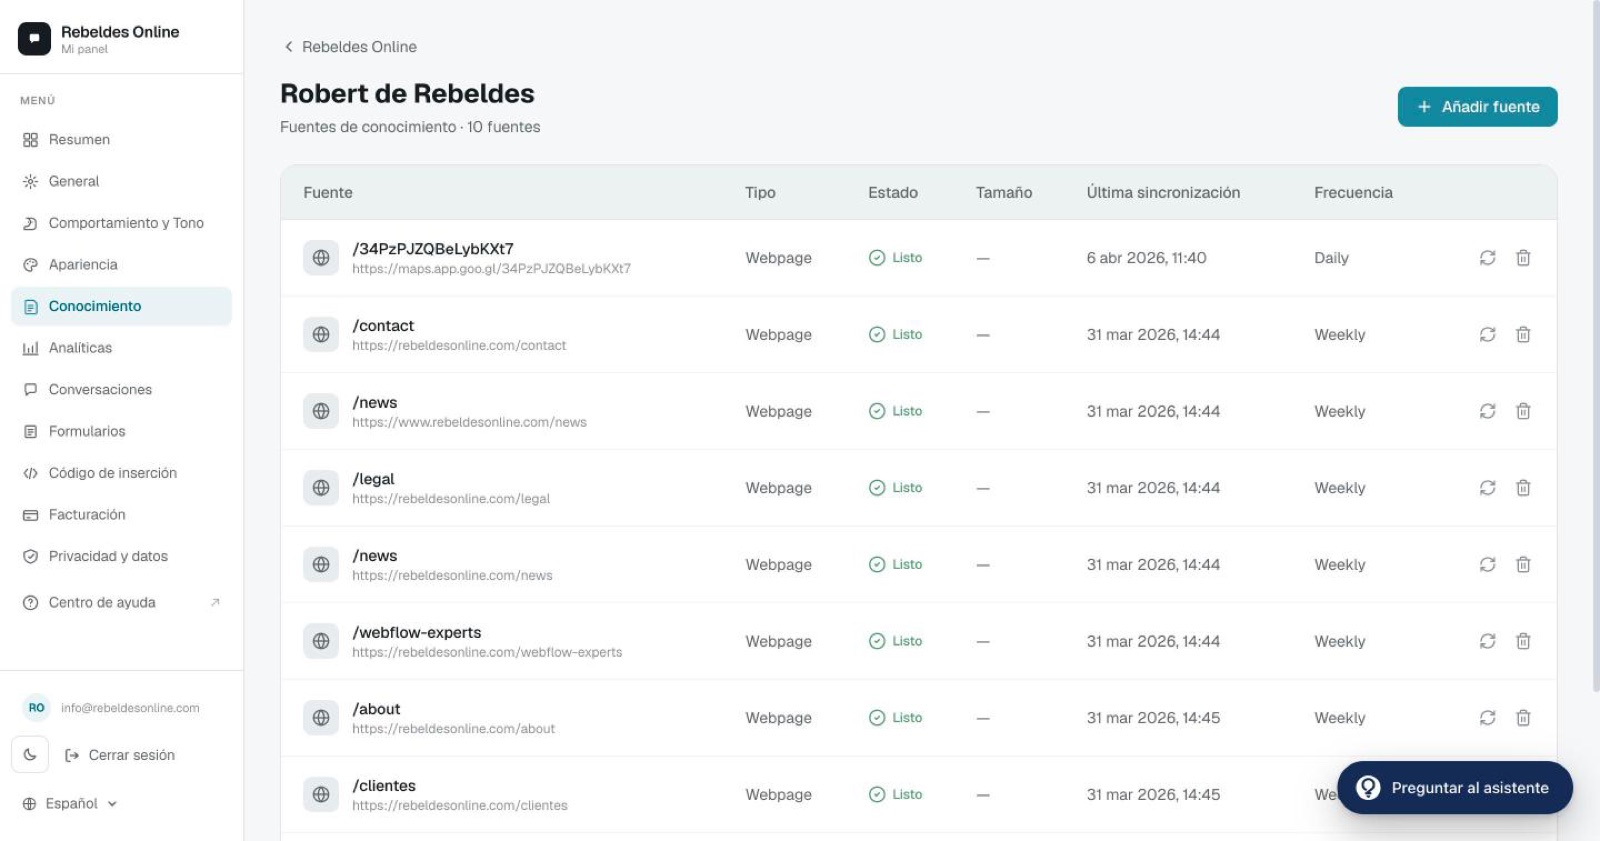
Task: Open the Resumen menu item
Action: click(121, 140)
